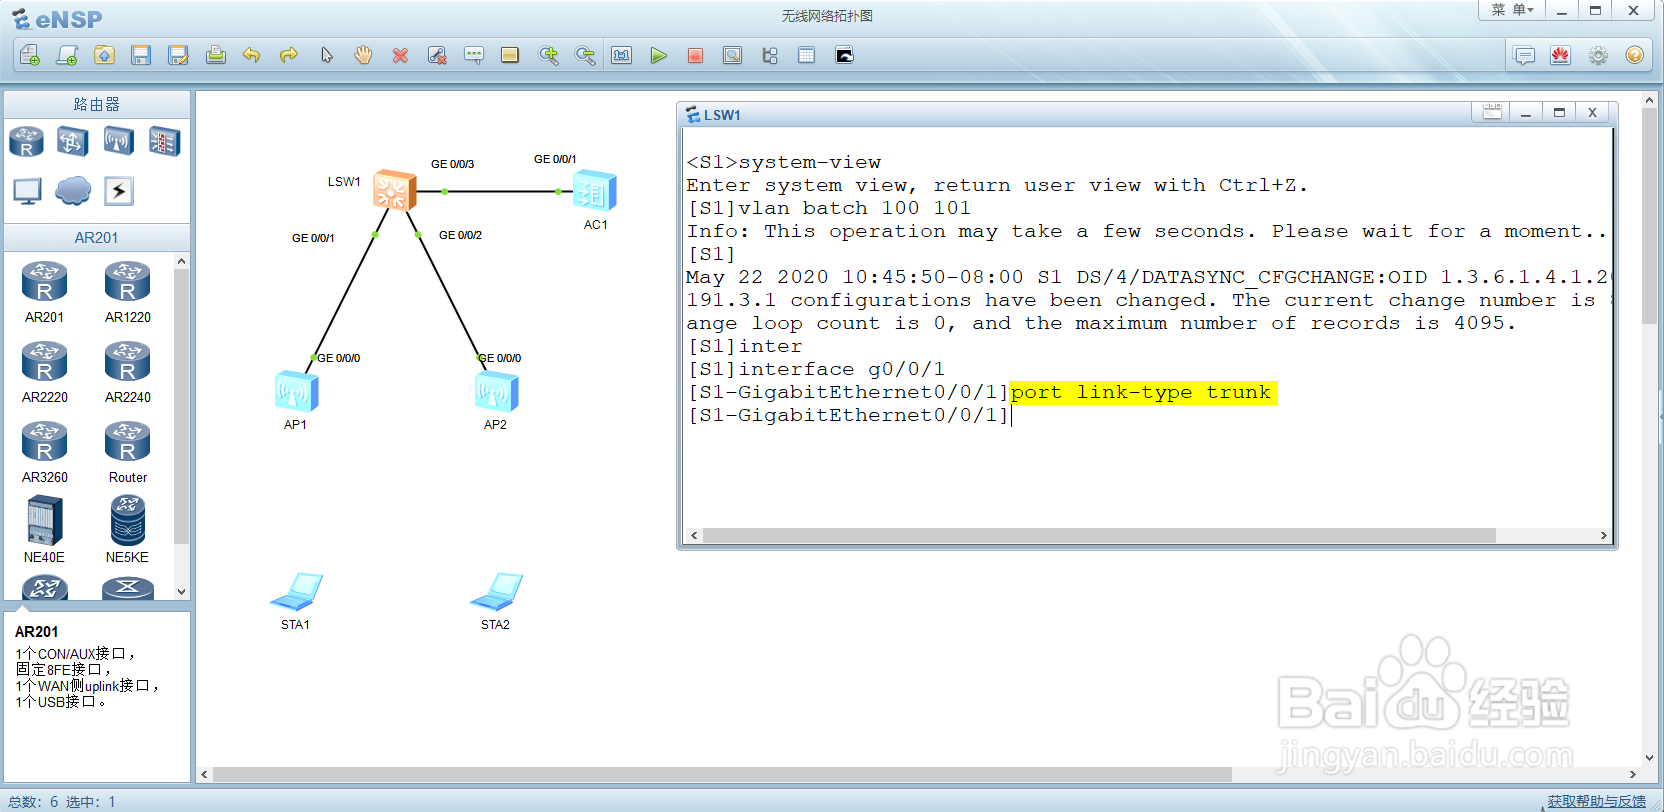
Task: Open the 菜单 menu dropdown
Action: (1512, 10)
